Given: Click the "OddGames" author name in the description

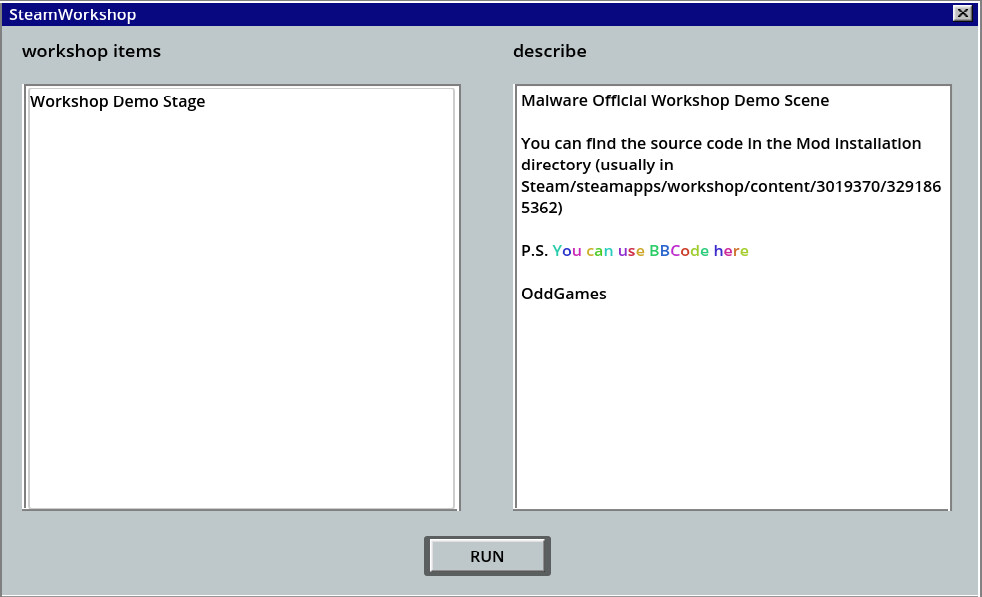Looking at the screenshot, I should tap(563, 293).
